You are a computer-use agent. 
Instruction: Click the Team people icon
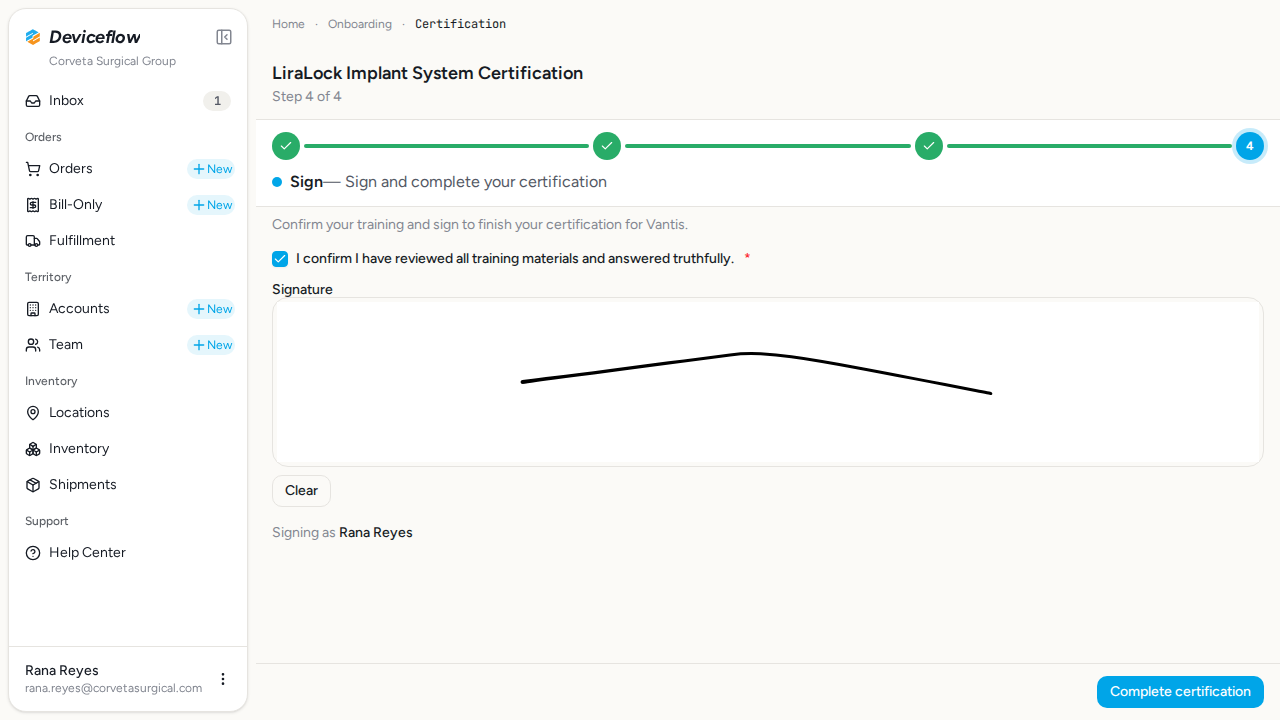coord(33,345)
